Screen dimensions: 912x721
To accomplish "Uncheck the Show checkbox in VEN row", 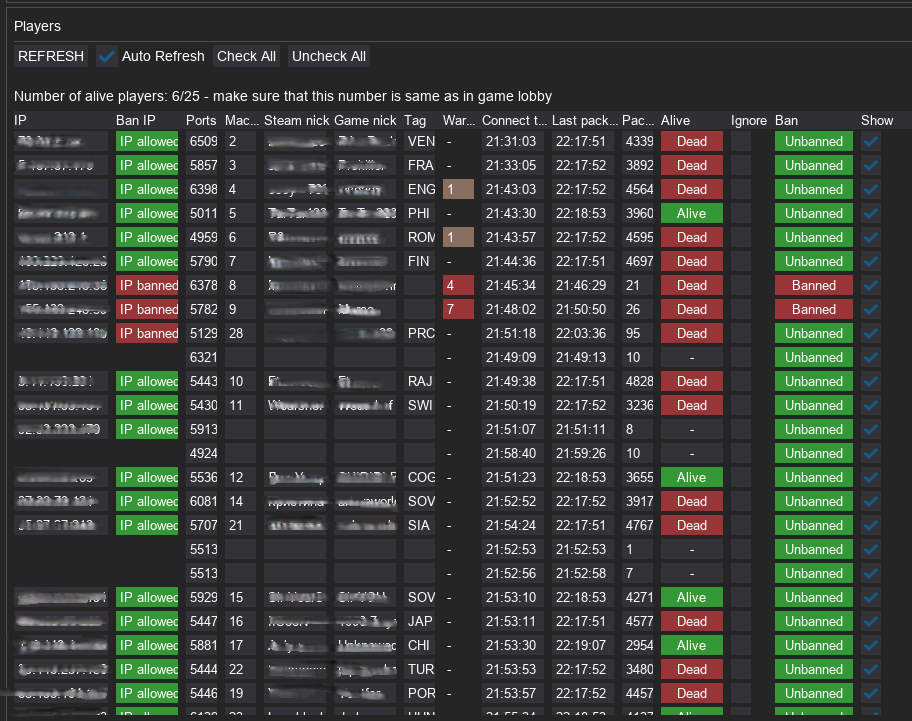I will point(871,141).
